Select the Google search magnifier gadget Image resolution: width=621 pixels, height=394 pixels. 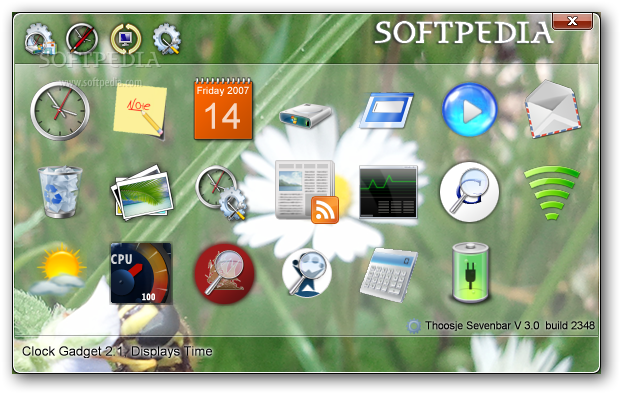click(x=469, y=192)
